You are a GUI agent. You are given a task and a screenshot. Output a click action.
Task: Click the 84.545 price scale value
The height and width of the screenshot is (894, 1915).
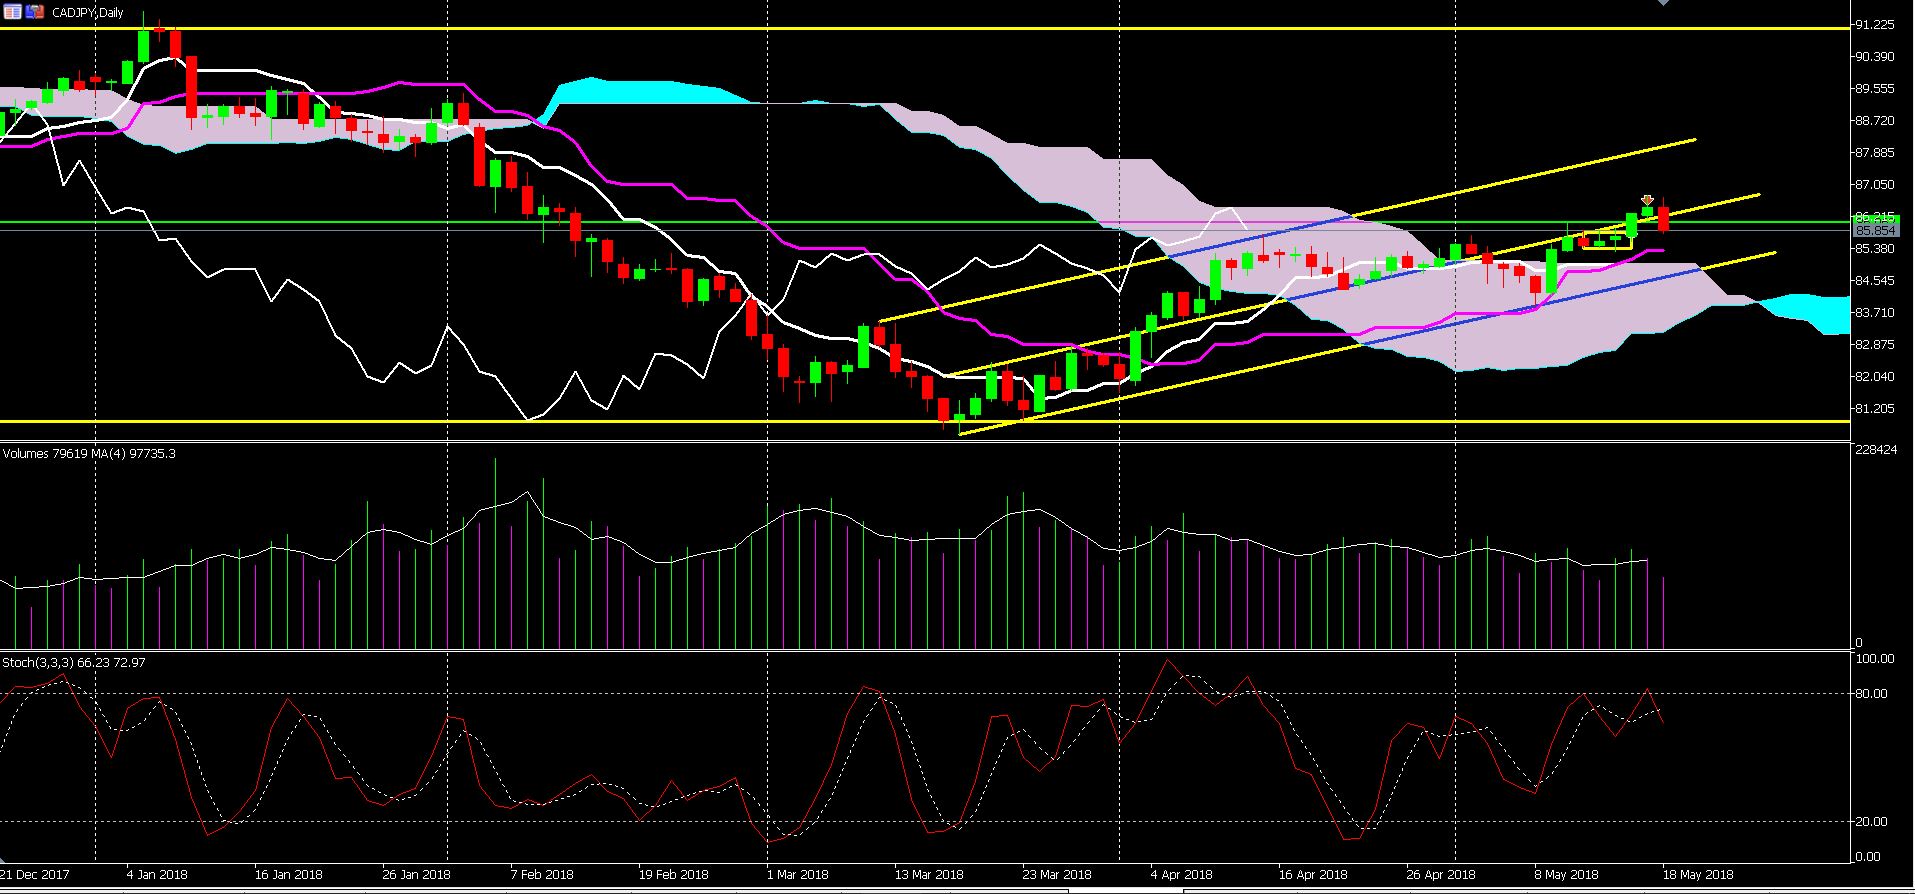(1874, 281)
